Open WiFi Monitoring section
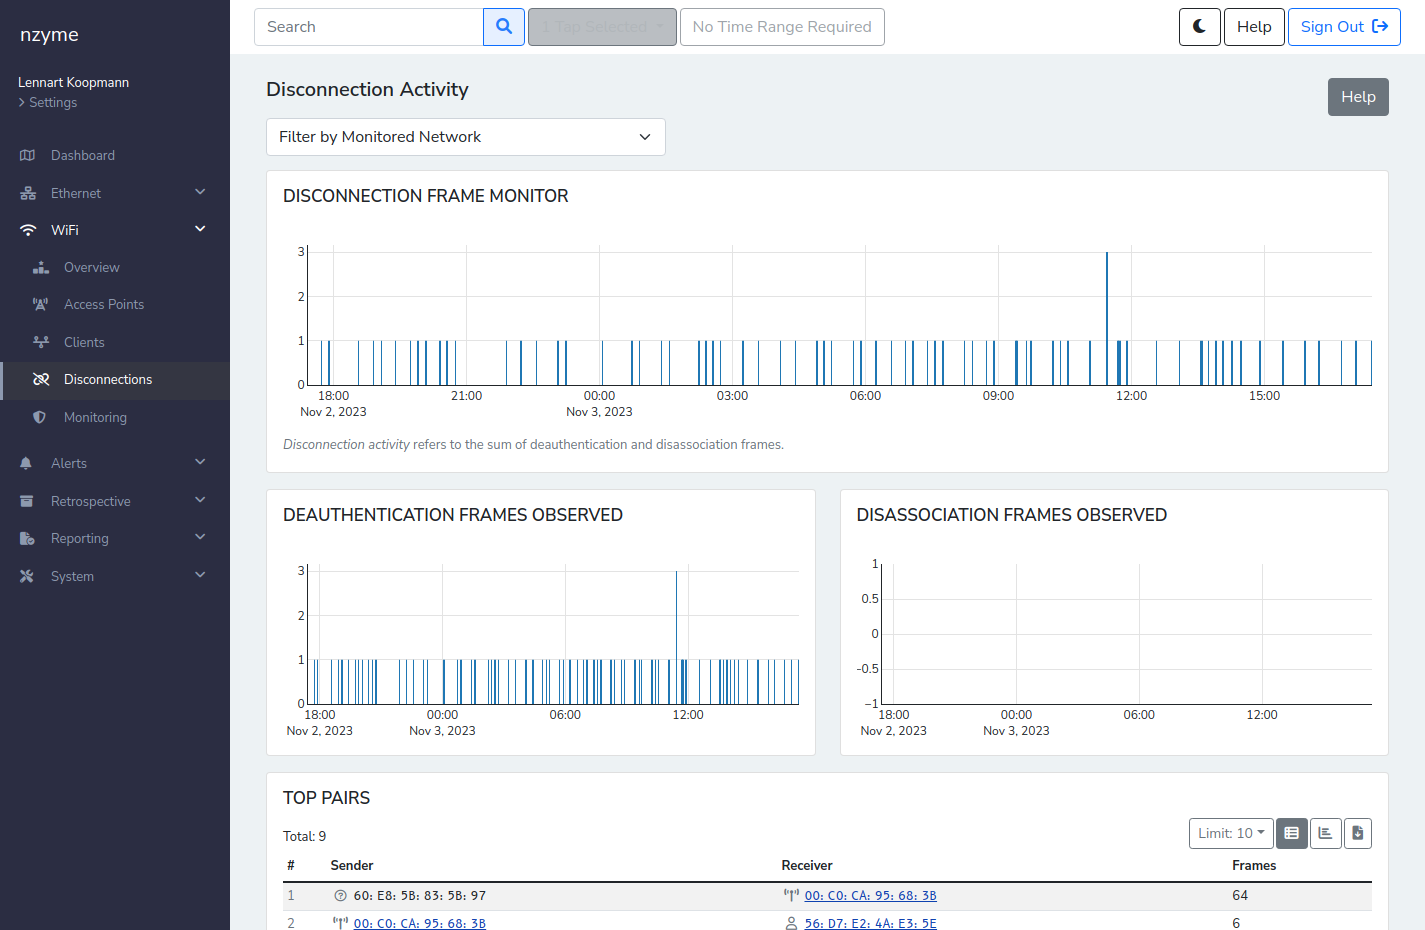 coord(95,418)
